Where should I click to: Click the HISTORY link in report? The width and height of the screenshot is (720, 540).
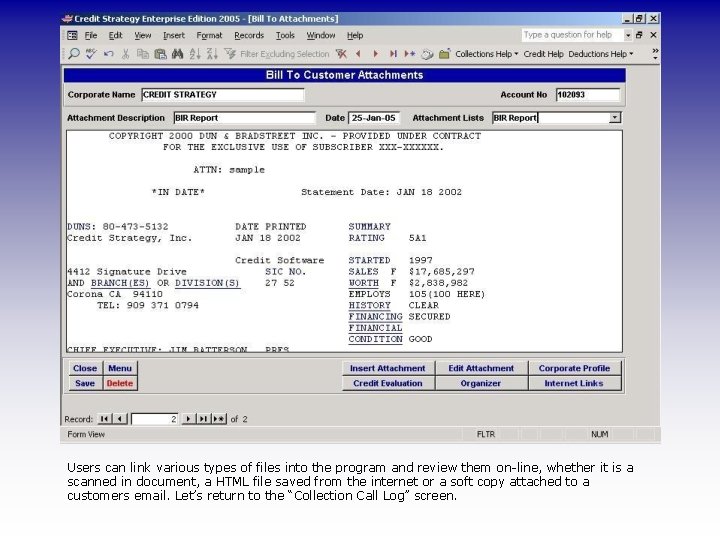tap(370, 305)
